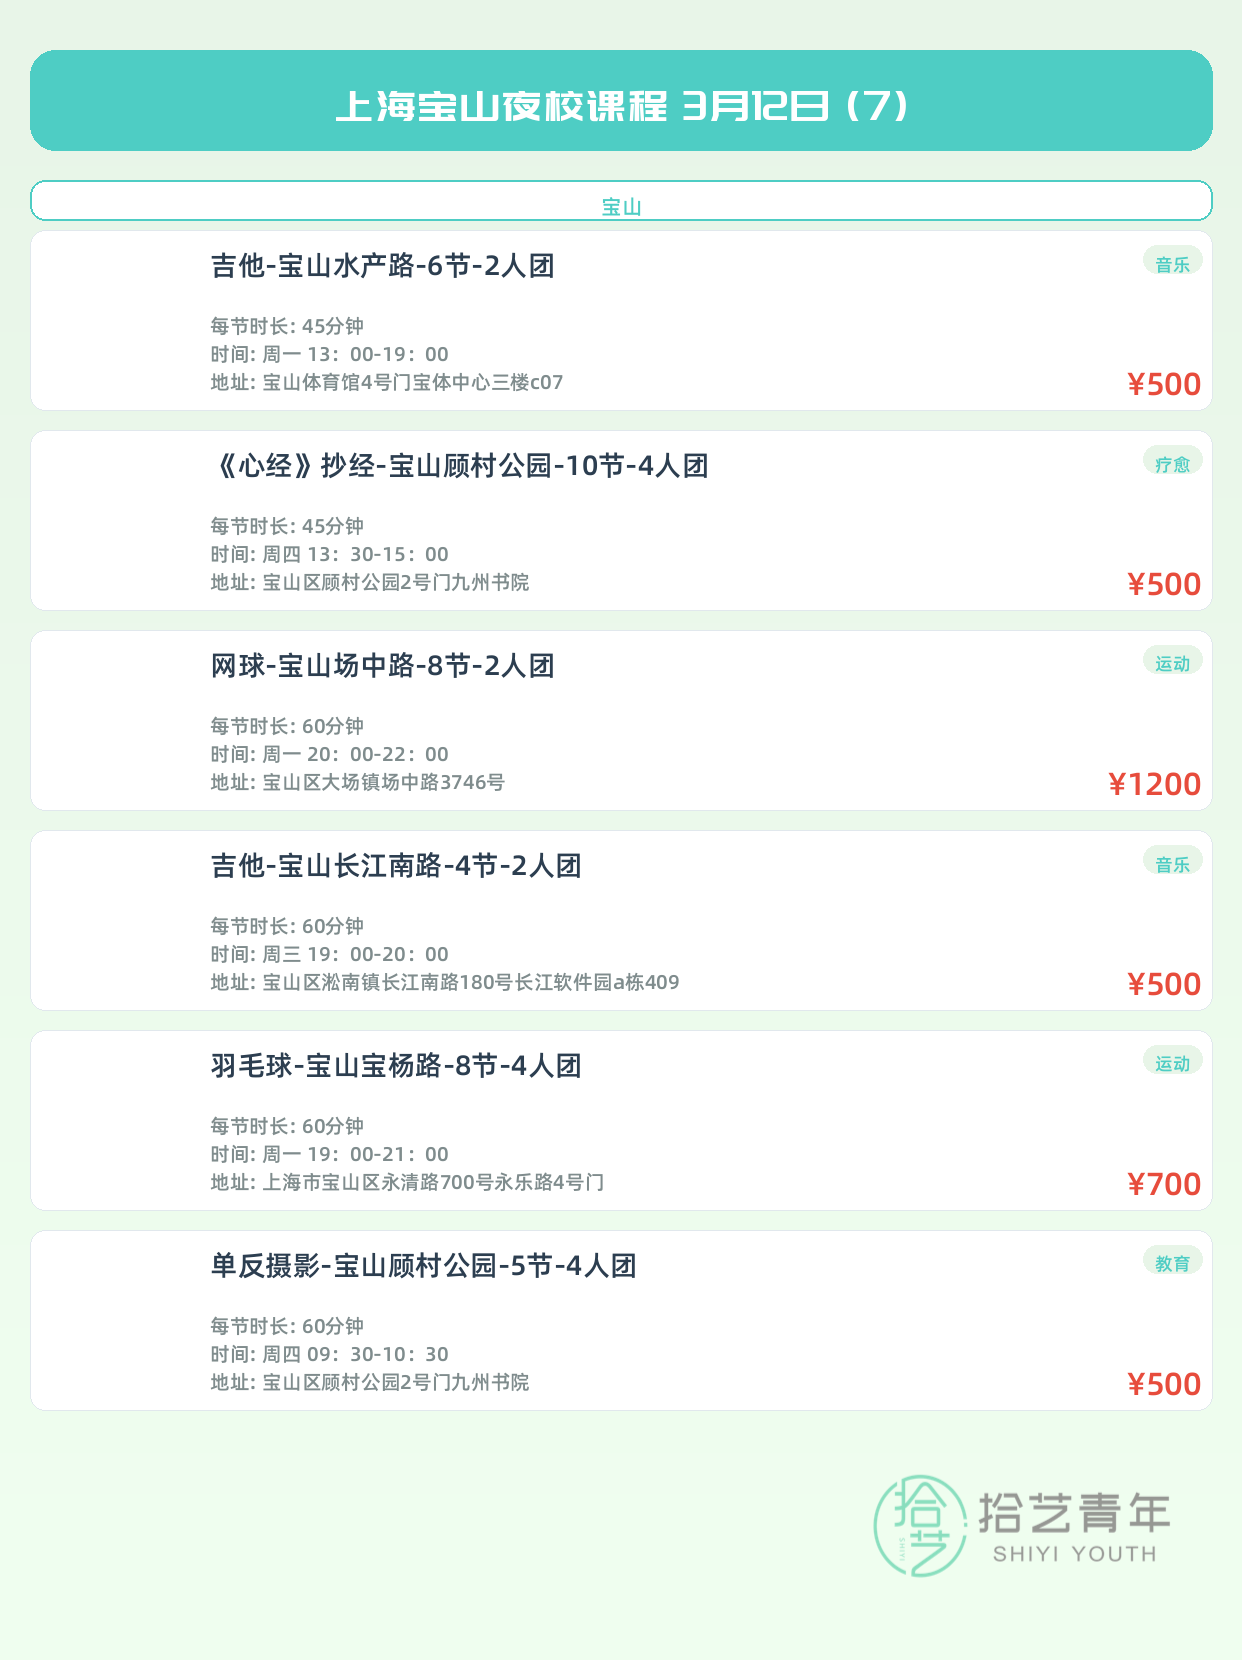
Task: Click the ¥500 price on 水产路 guitar course
Action: point(1164,384)
